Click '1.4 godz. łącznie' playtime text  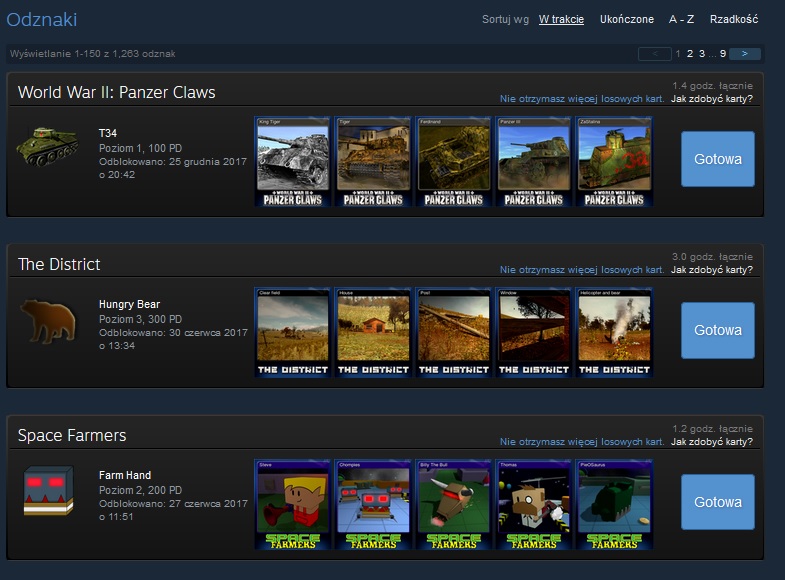click(x=712, y=86)
